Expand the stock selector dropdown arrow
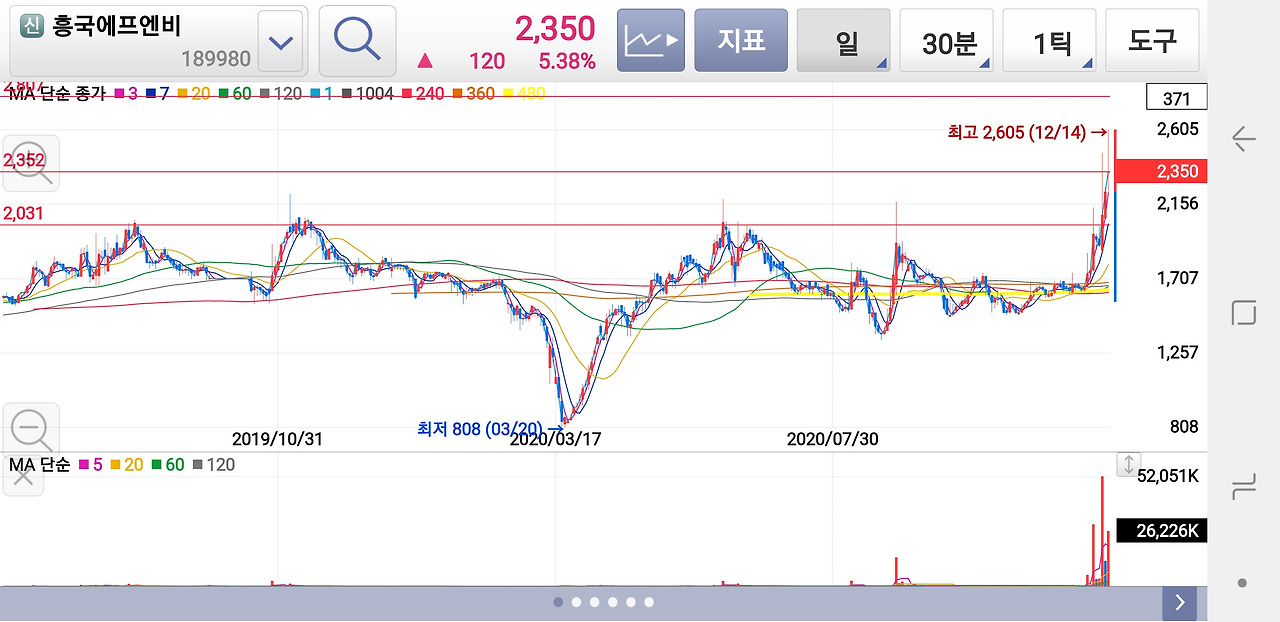 281,42
